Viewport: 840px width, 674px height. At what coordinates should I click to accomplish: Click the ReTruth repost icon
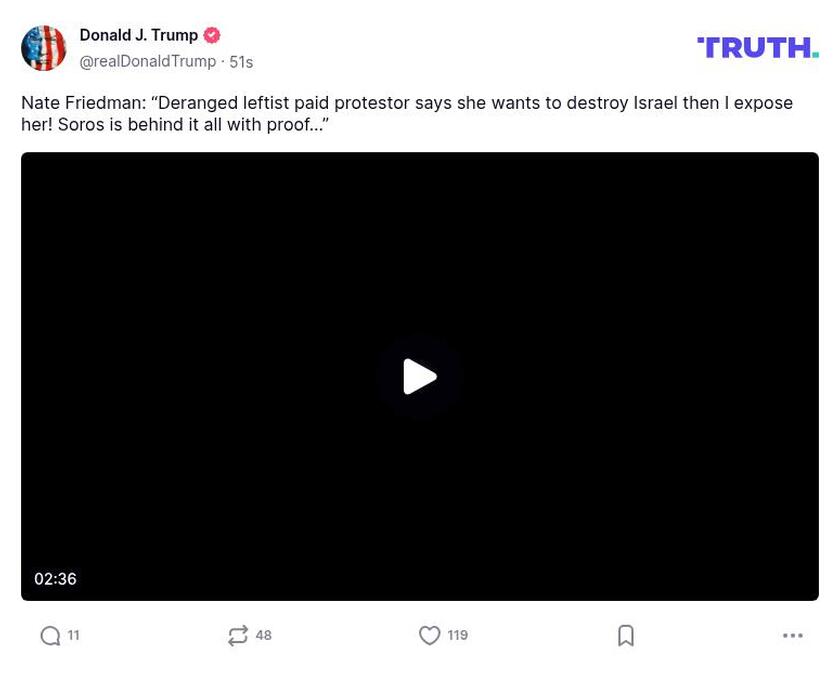pyautogui.click(x=238, y=635)
